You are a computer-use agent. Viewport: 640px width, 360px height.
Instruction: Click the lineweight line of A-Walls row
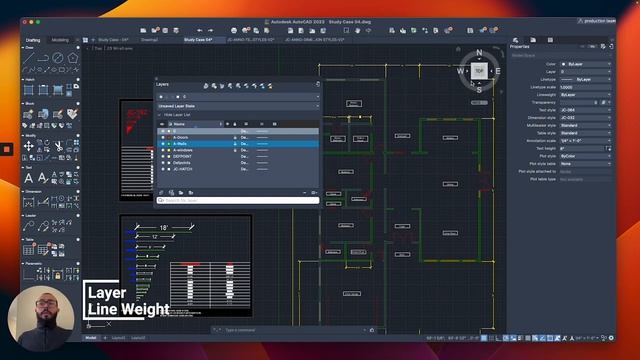coord(262,144)
